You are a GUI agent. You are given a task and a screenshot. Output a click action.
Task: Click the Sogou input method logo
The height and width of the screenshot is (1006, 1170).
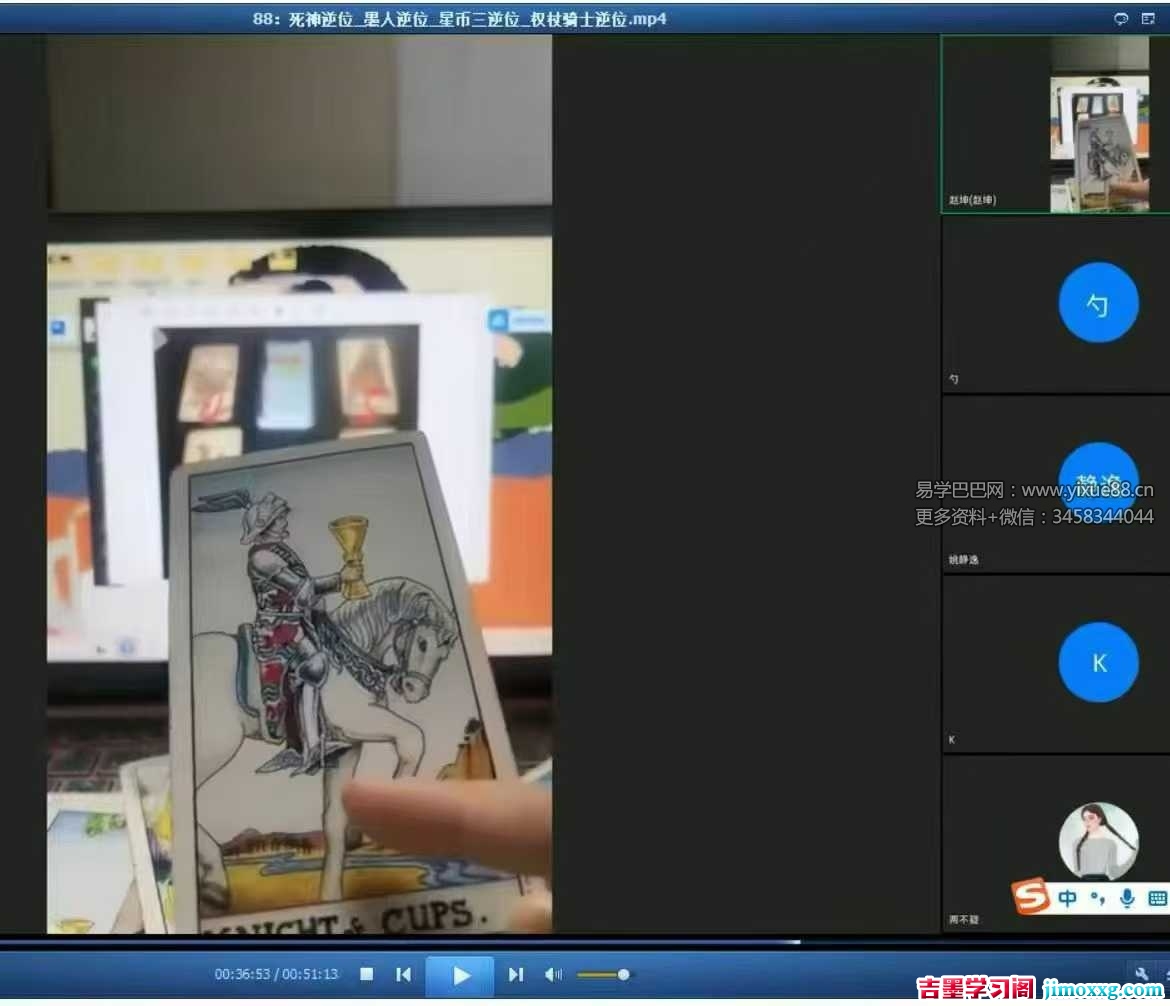[x=1031, y=897]
